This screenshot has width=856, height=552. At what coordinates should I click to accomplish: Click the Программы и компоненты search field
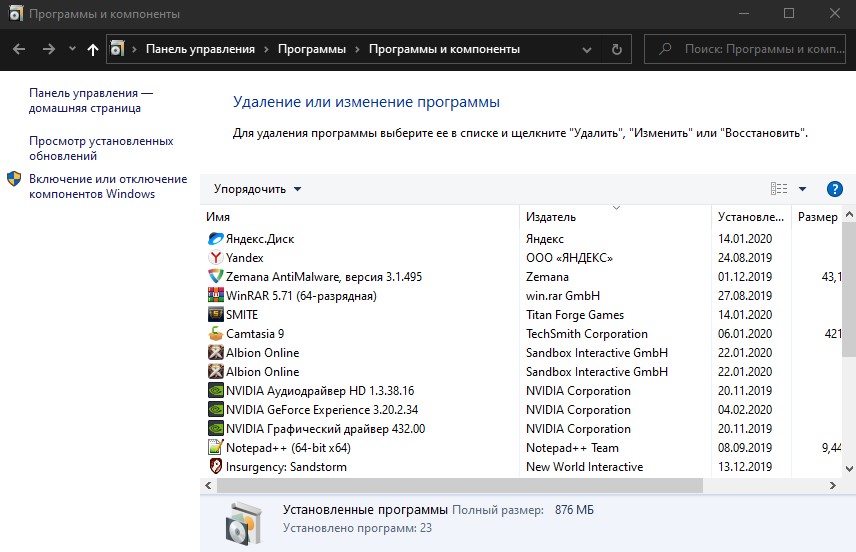(745, 49)
